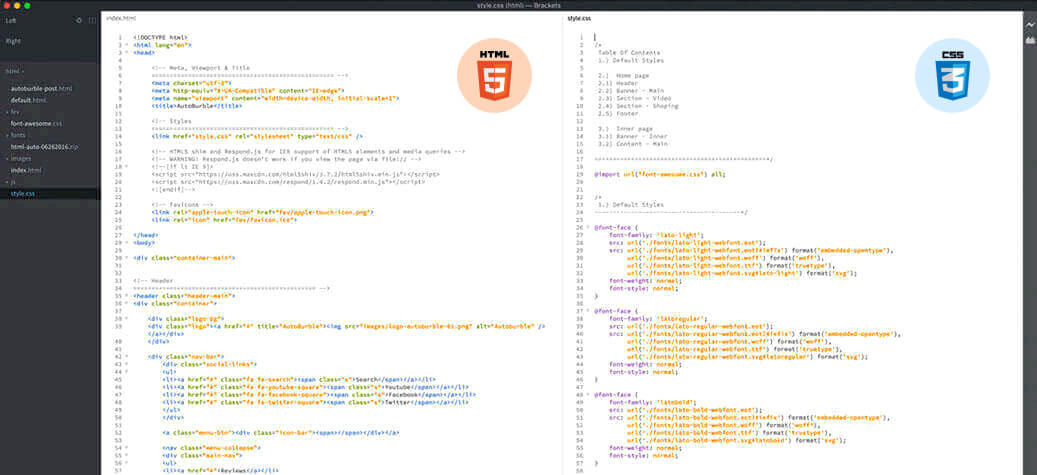Open the Live Preview lightning icon
This screenshot has height=475, width=1037.
coord(1030,24)
